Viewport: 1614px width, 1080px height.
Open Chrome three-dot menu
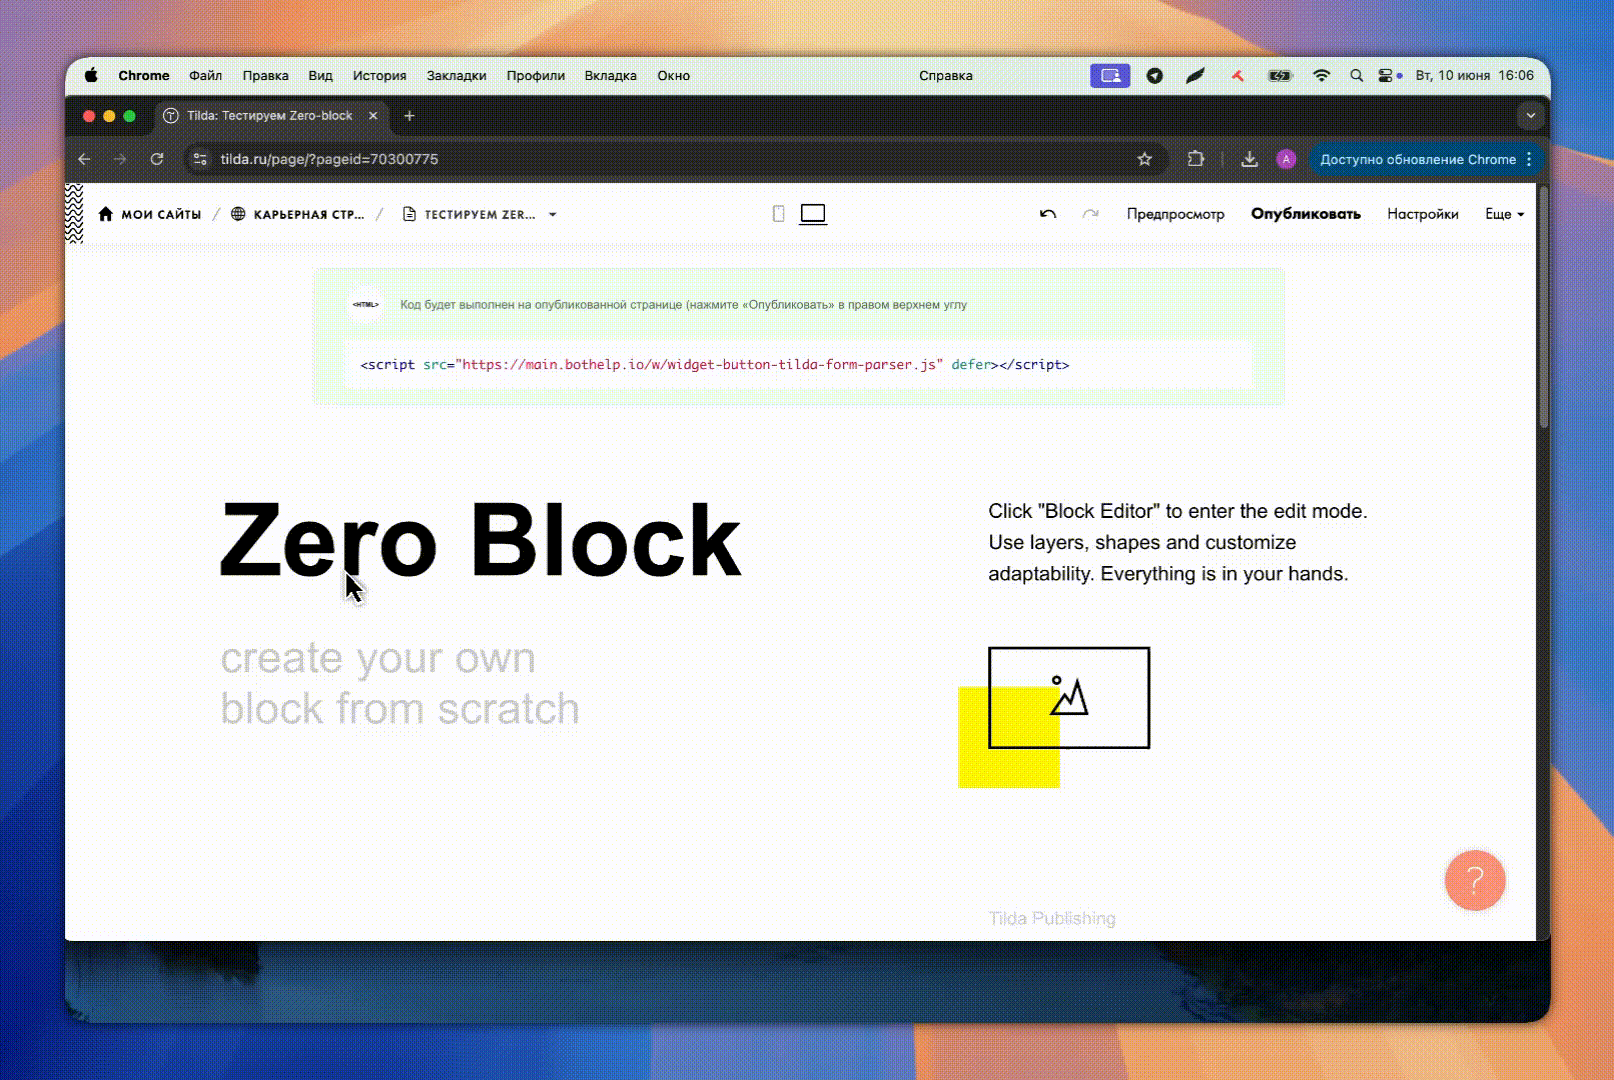(1529, 159)
